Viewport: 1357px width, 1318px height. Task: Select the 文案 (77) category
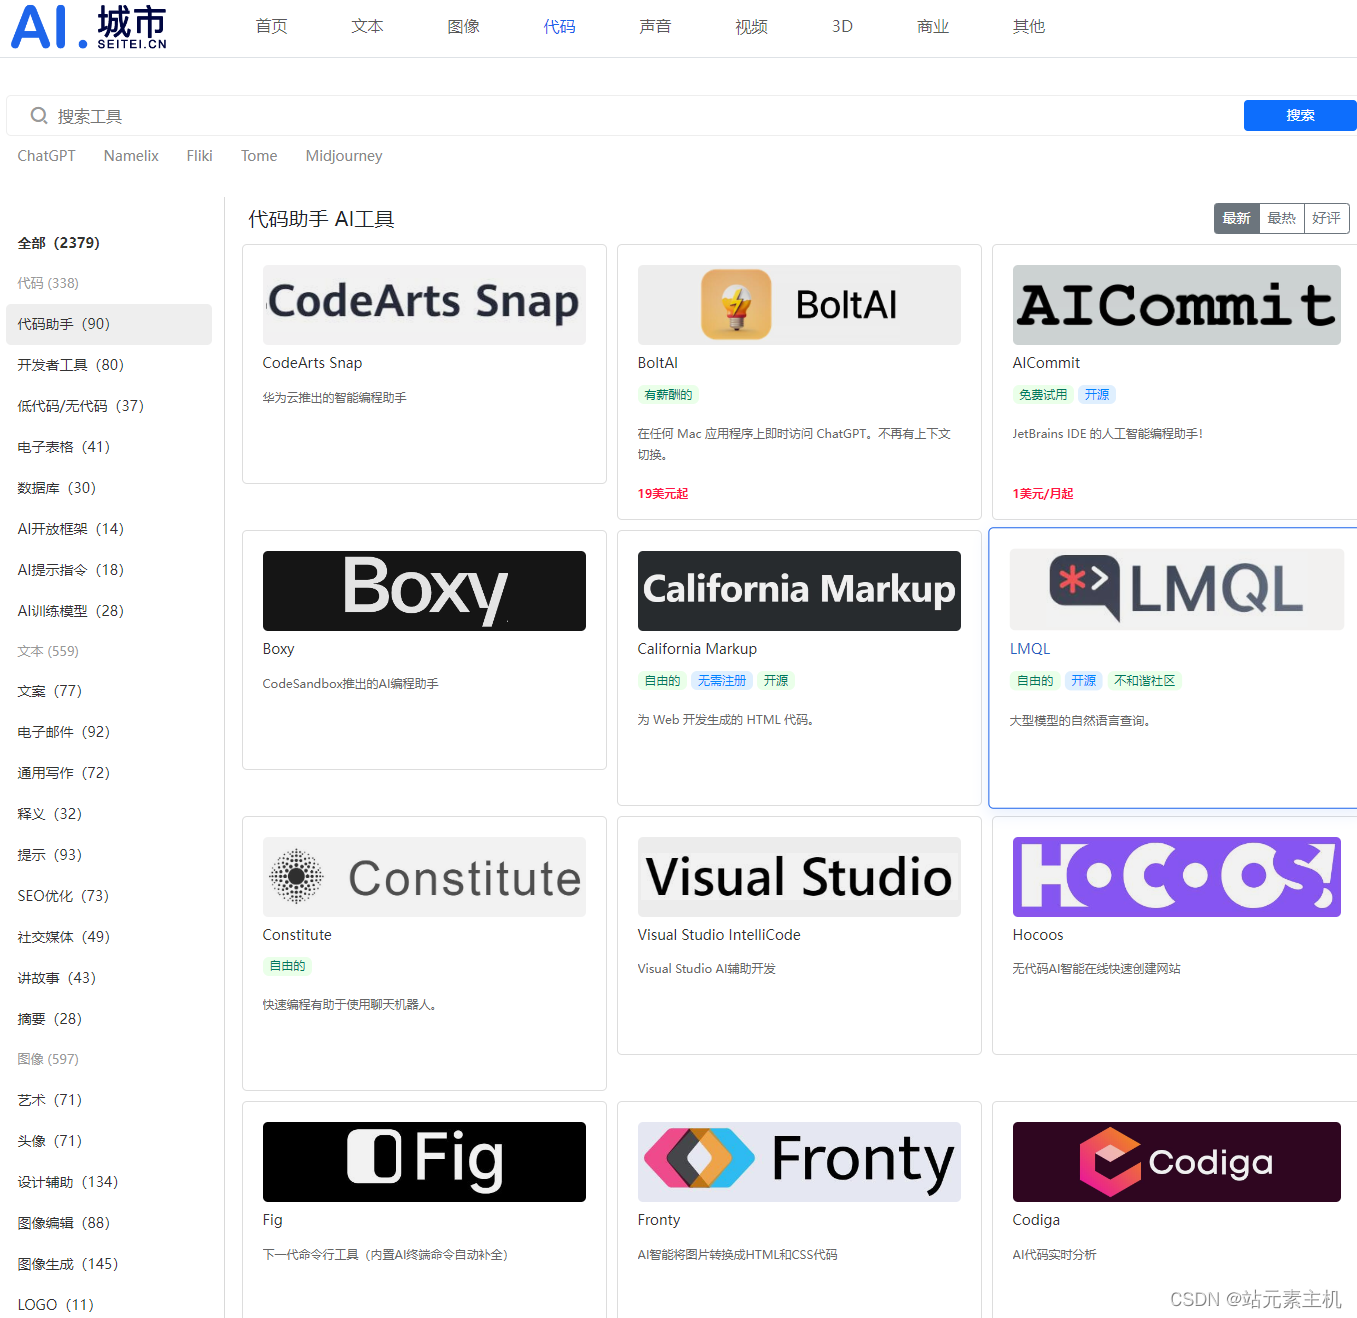tap(49, 691)
